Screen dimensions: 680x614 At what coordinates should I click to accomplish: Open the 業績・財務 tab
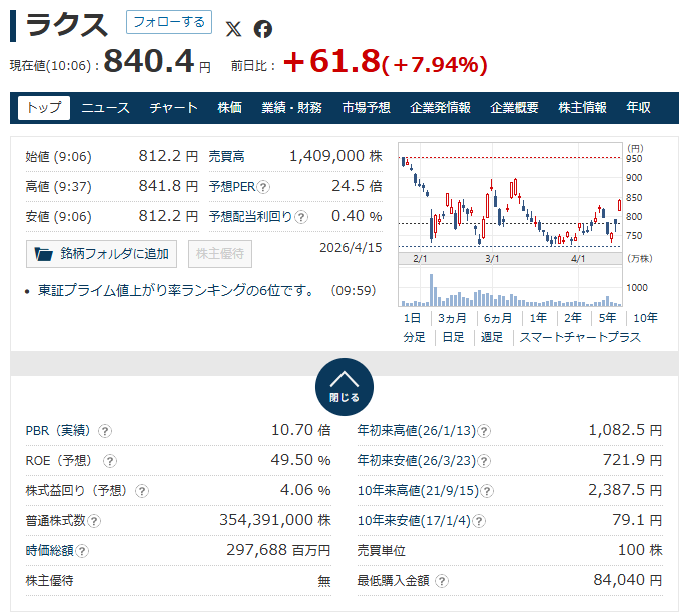click(x=291, y=108)
